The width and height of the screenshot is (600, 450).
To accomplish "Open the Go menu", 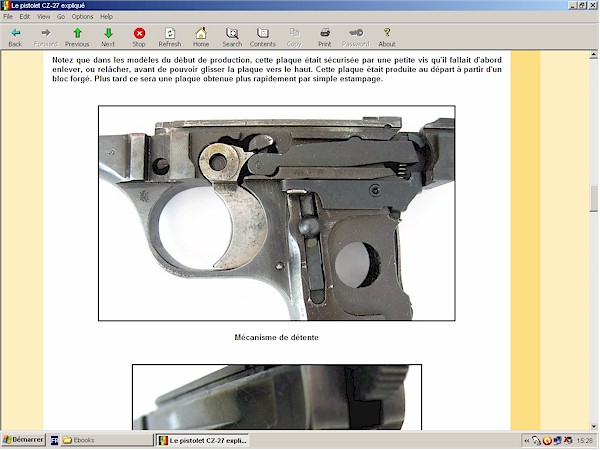I will (61, 16).
